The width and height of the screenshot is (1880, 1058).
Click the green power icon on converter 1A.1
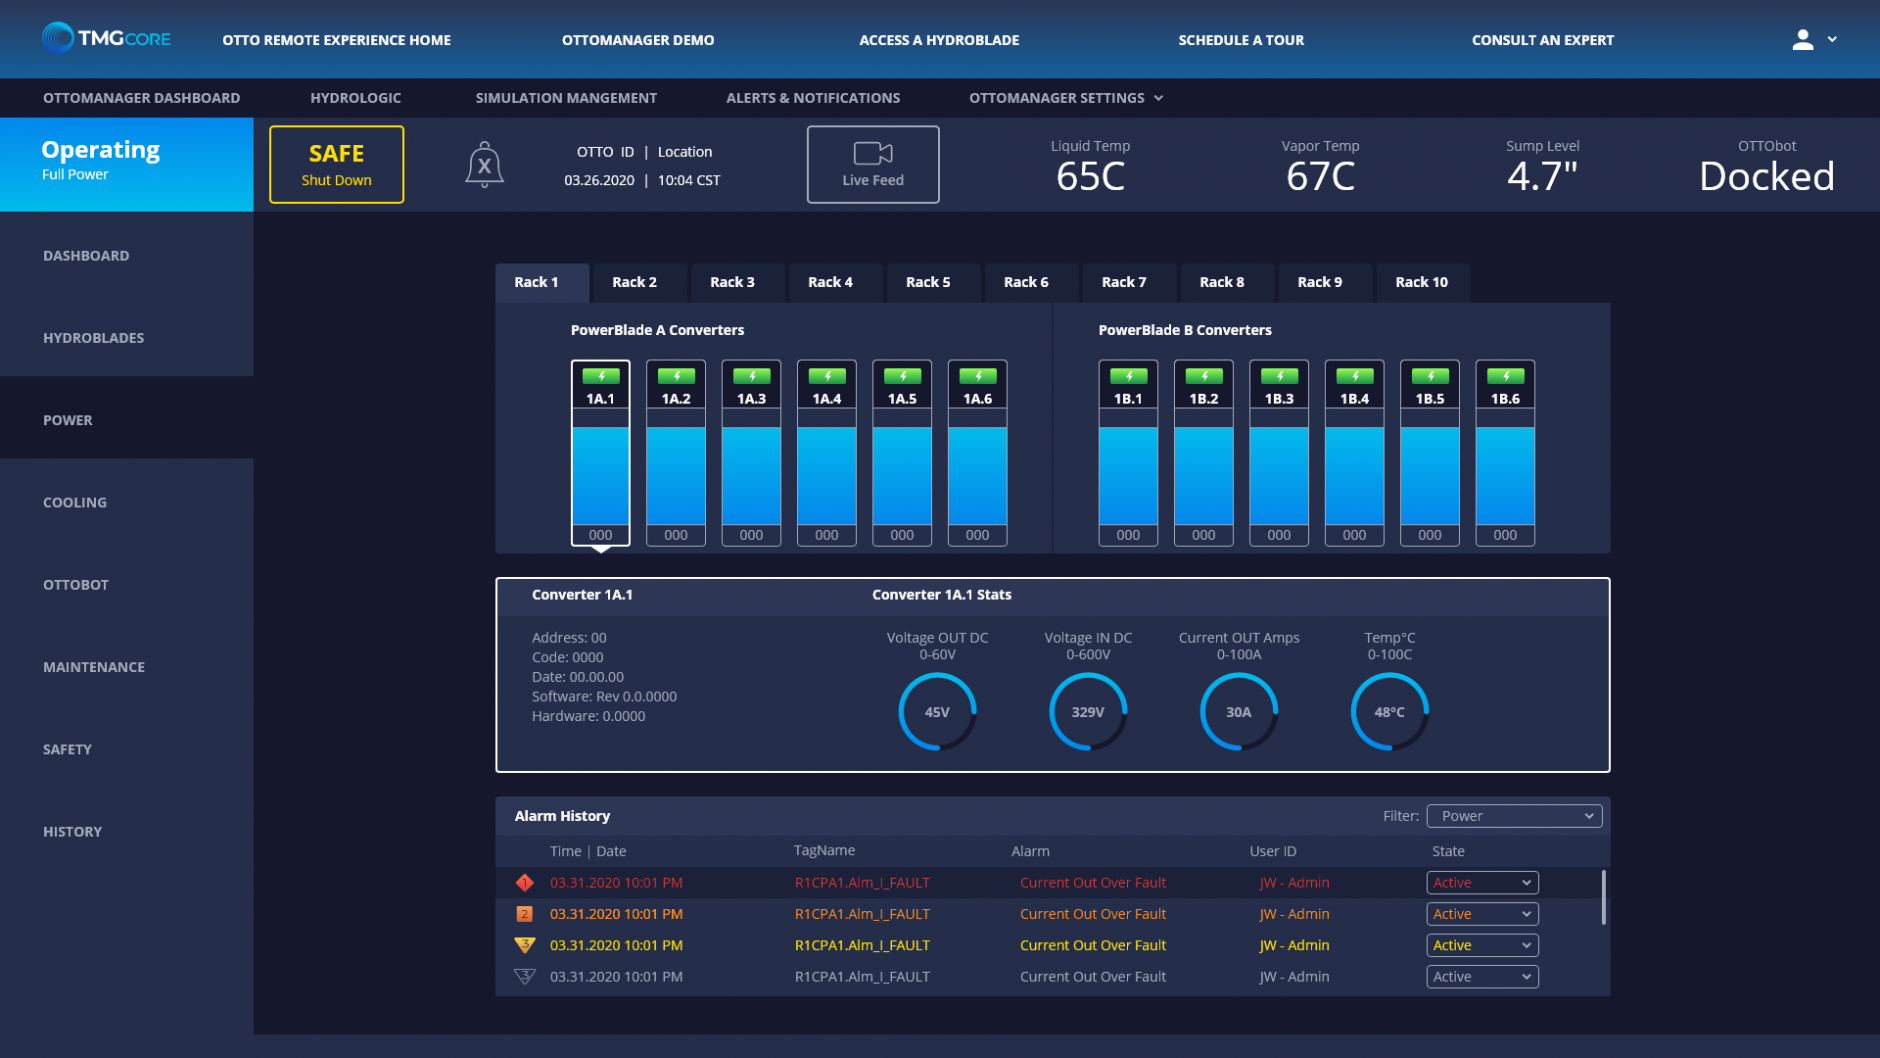(601, 376)
